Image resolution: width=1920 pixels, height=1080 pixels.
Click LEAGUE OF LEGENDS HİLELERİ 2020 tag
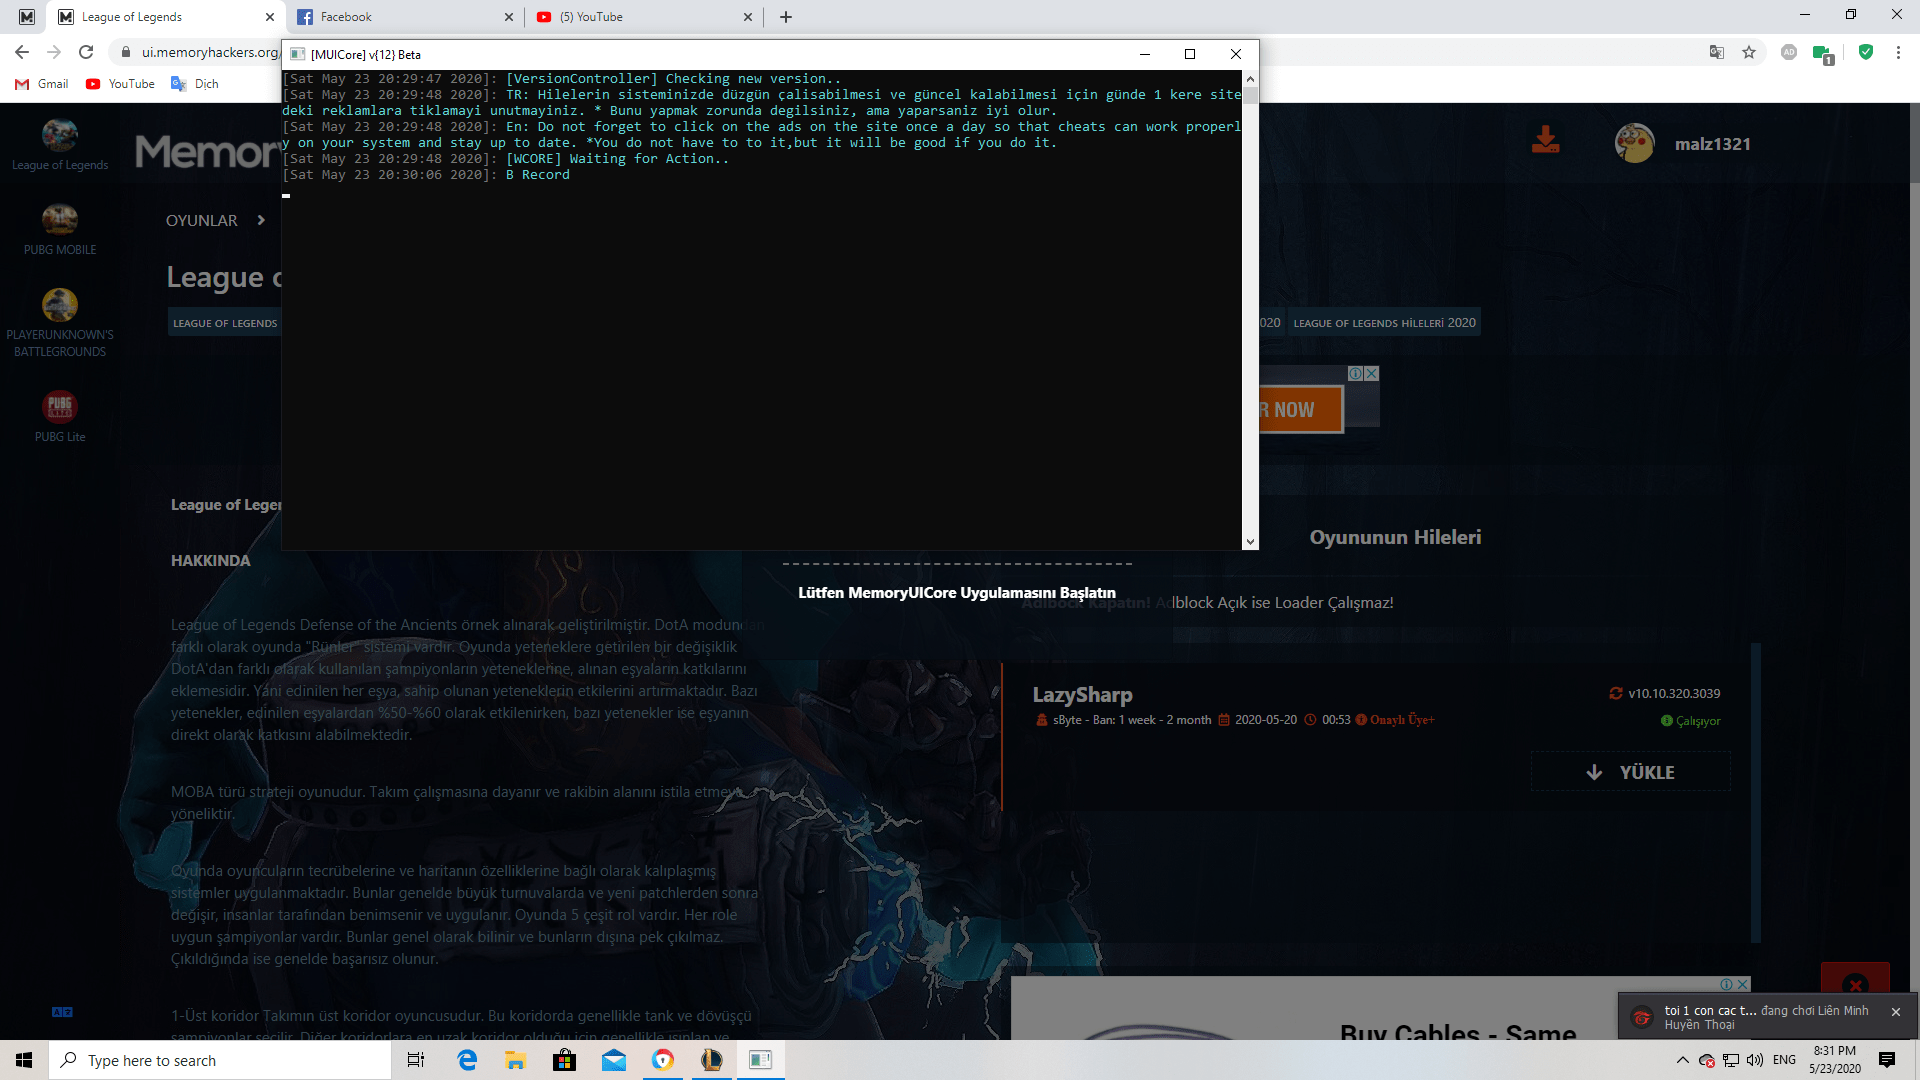pyautogui.click(x=1384, y=323)
